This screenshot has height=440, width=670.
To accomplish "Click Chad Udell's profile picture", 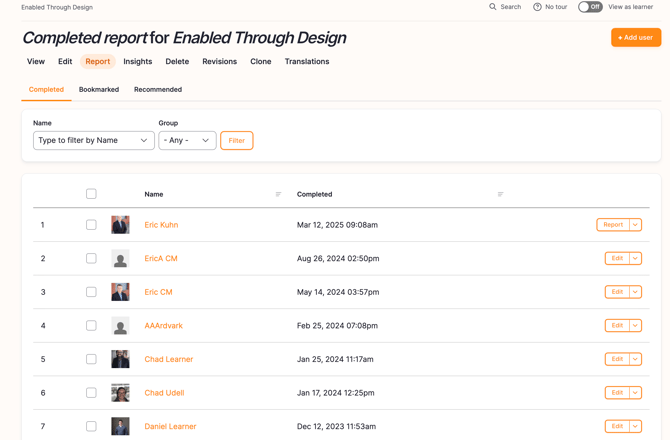I will click(120, 393).
